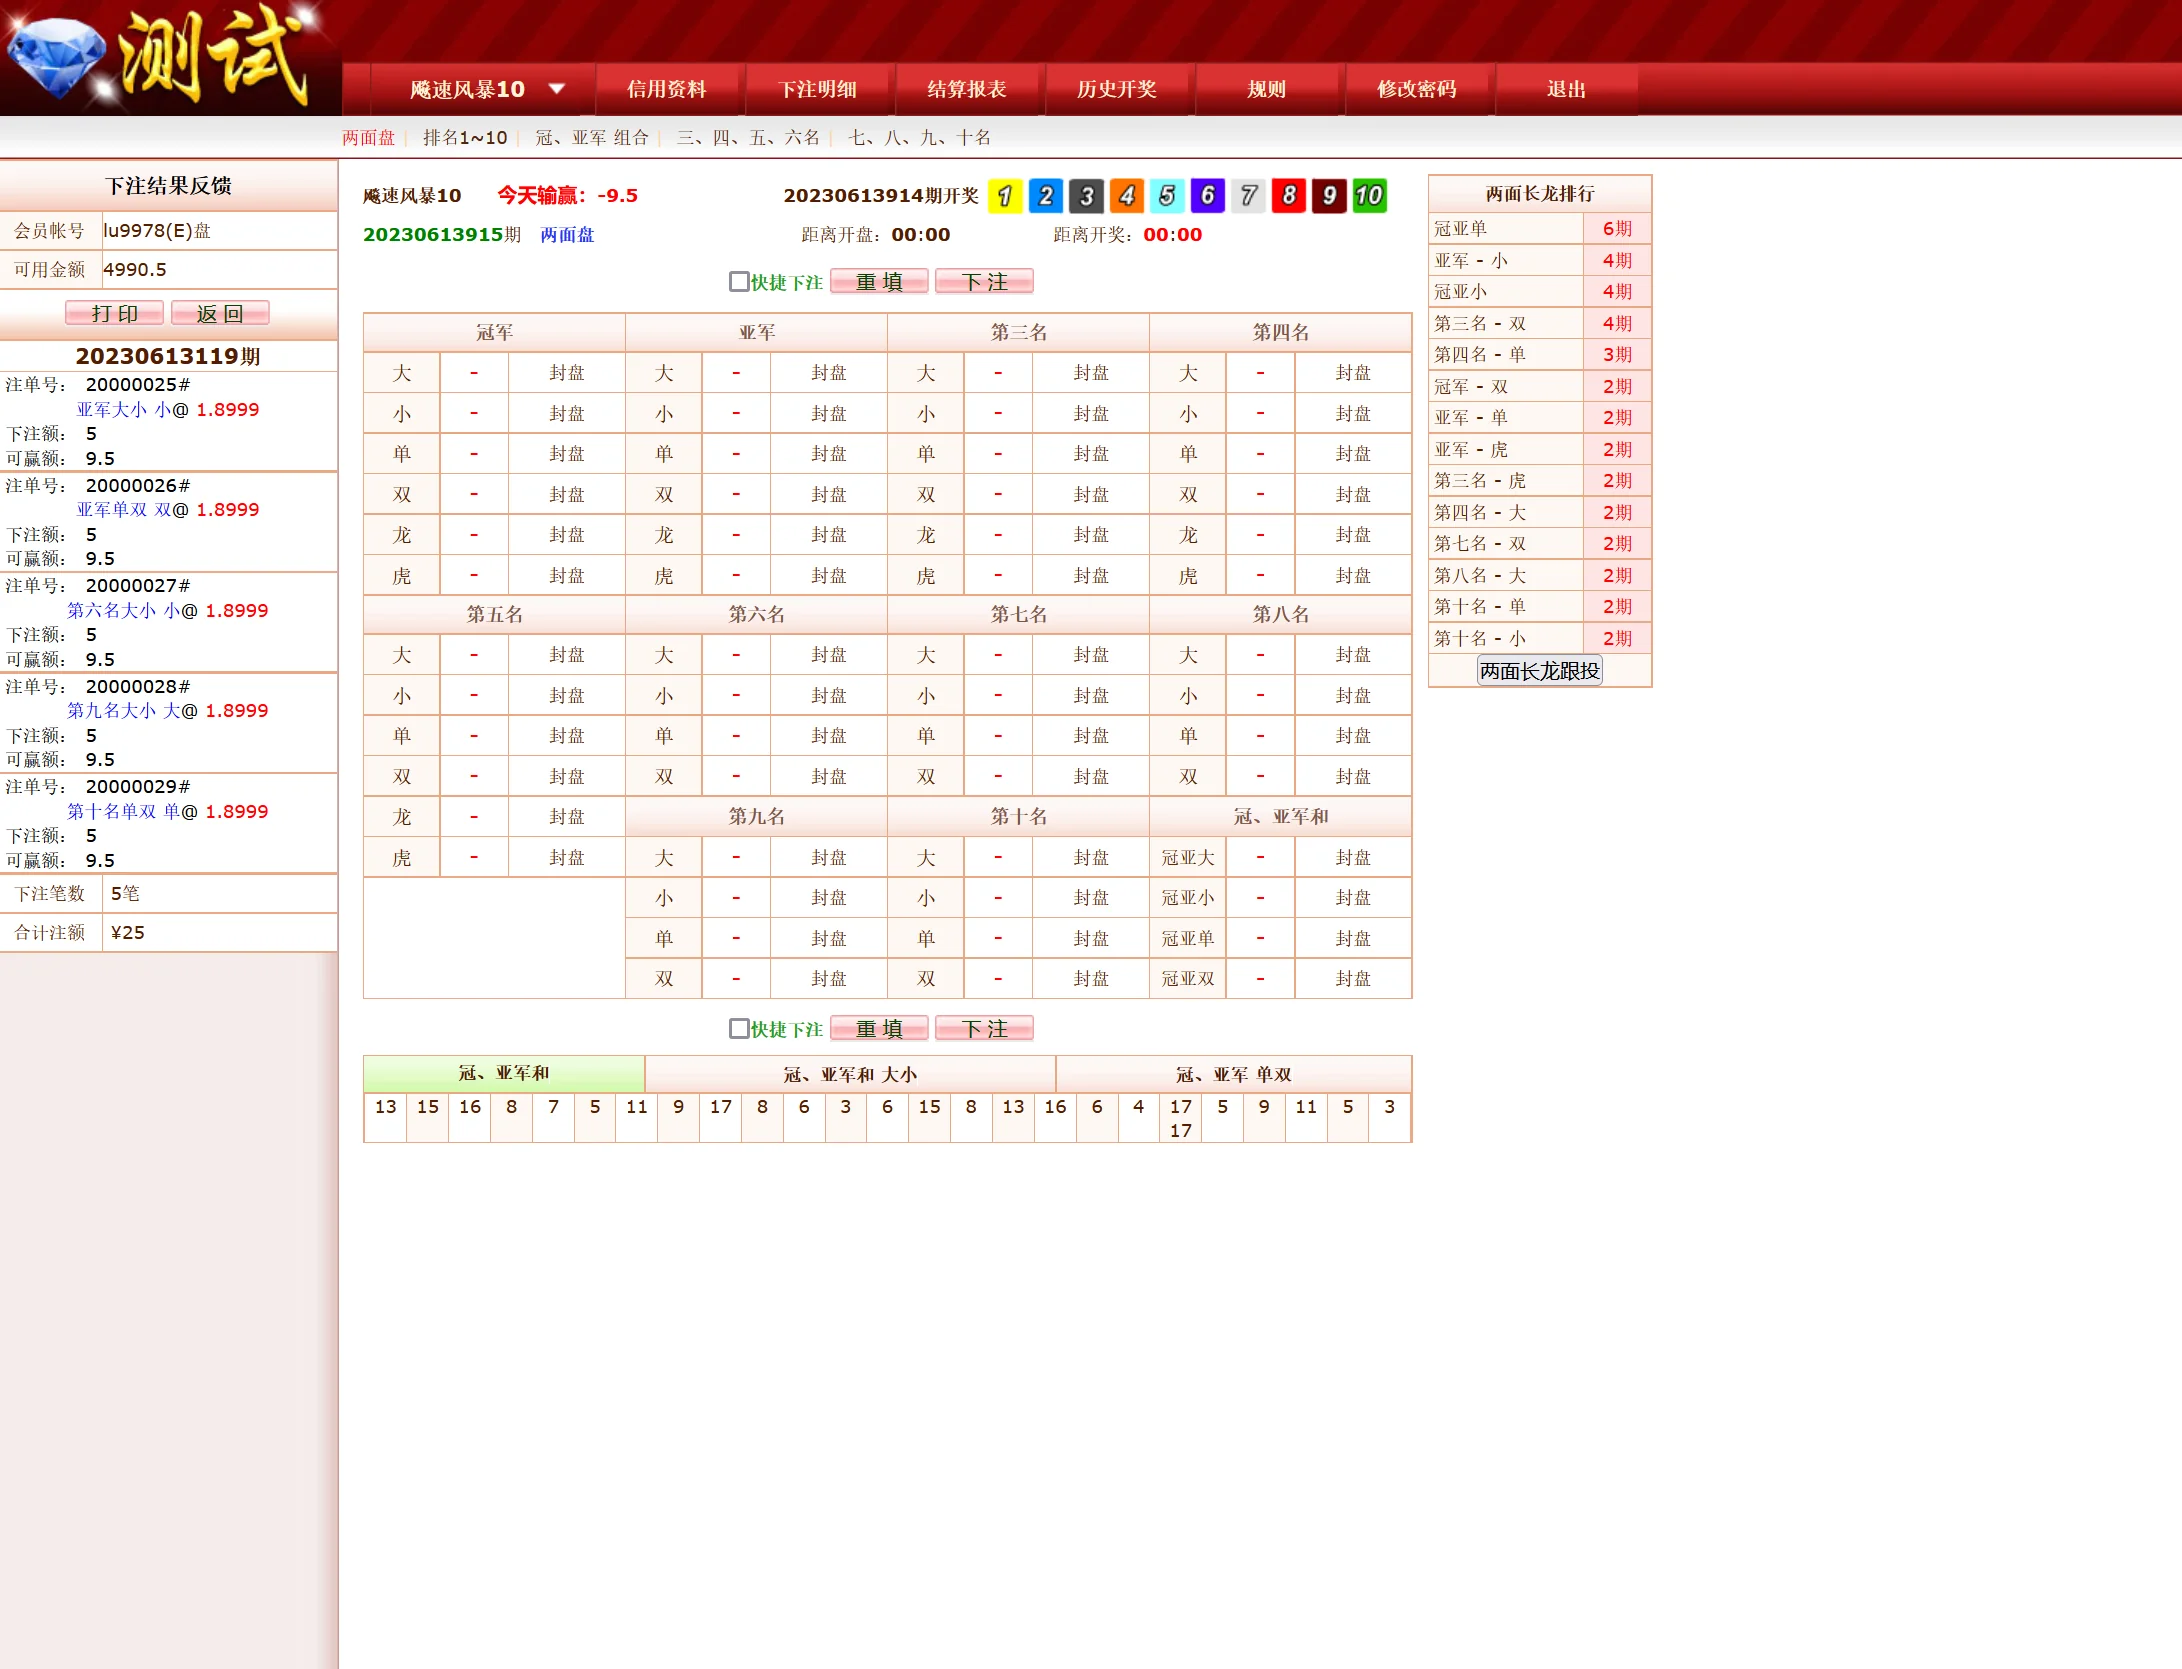Toggle the bottom 快捷下注 checkbox
This screenshot has width=2182, height=1669.
[x=739, y=1029]
